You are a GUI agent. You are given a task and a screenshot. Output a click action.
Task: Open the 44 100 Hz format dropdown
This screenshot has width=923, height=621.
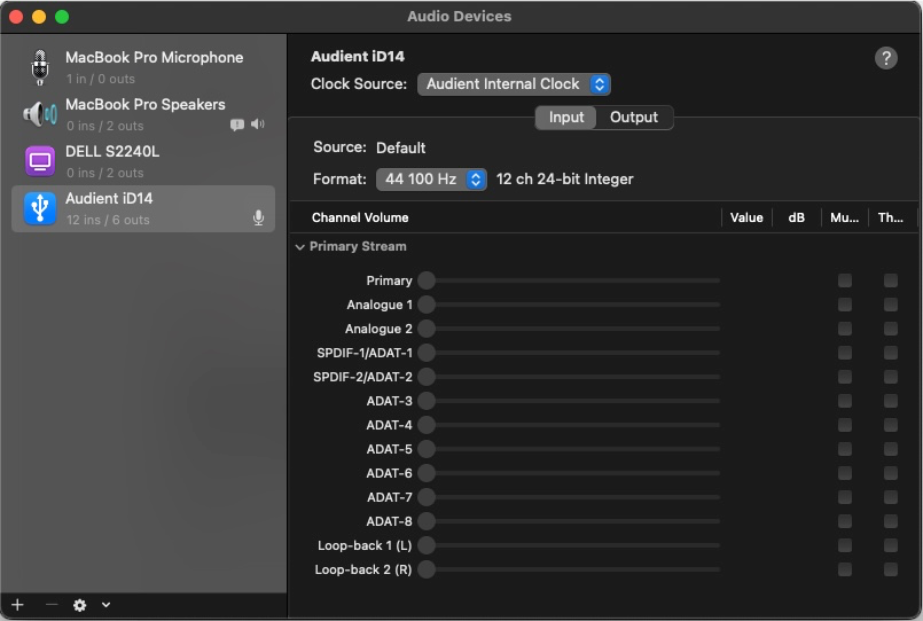pyautogui.click(x=431, y=179)
